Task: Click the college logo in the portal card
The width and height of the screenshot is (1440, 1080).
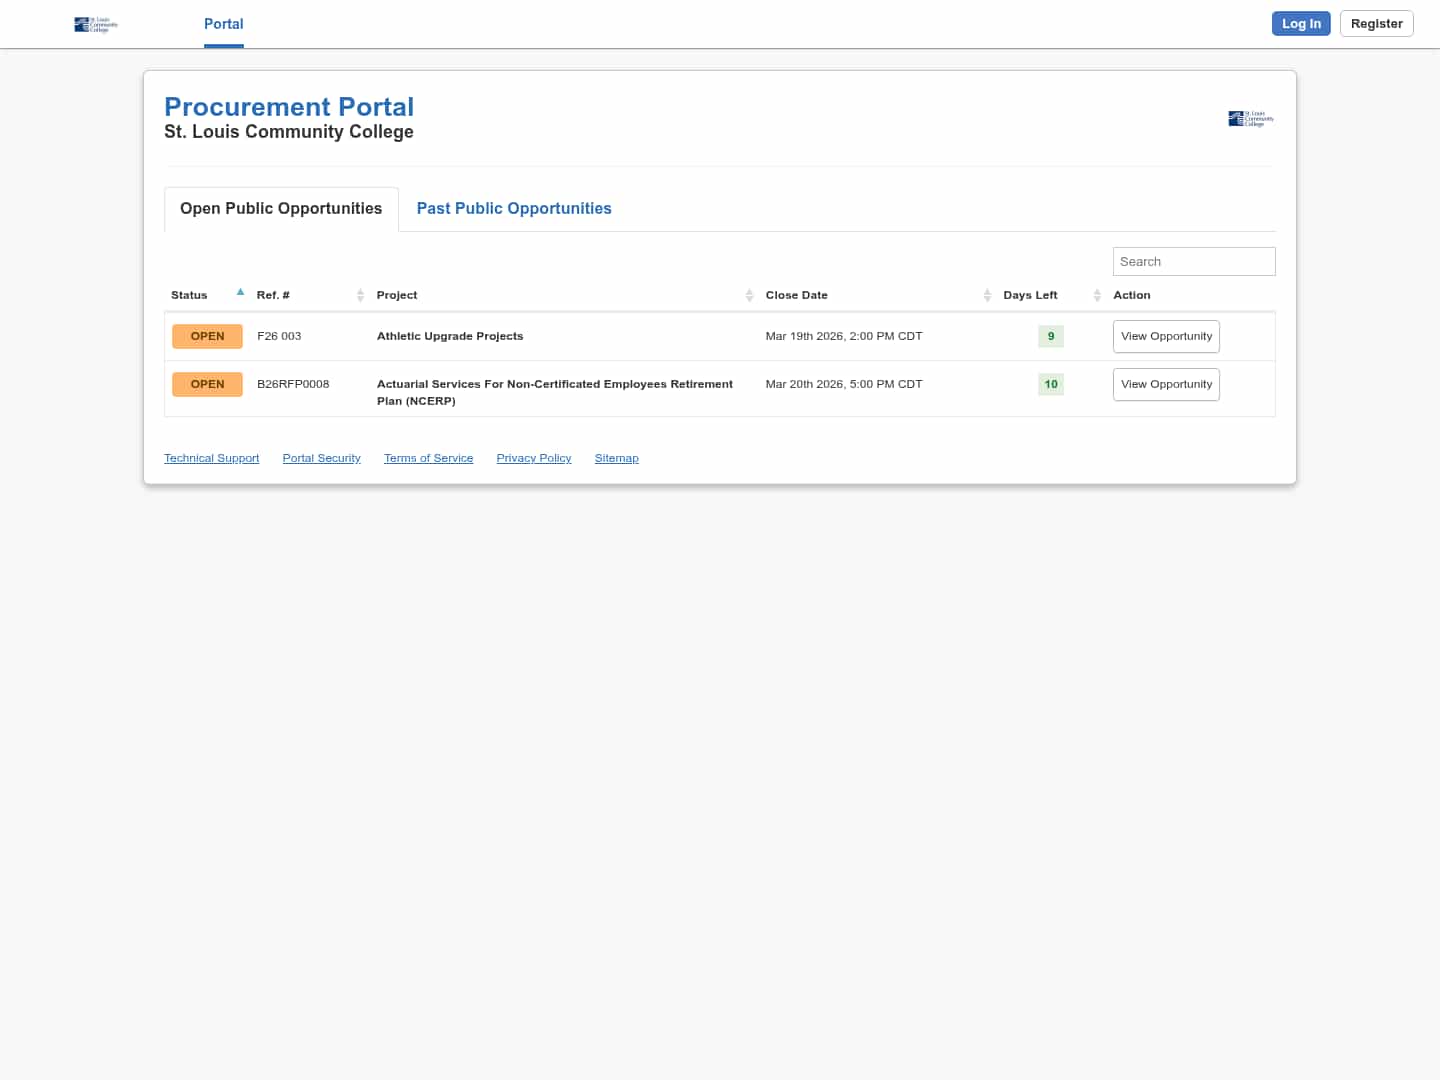Action: point(1250,119)
